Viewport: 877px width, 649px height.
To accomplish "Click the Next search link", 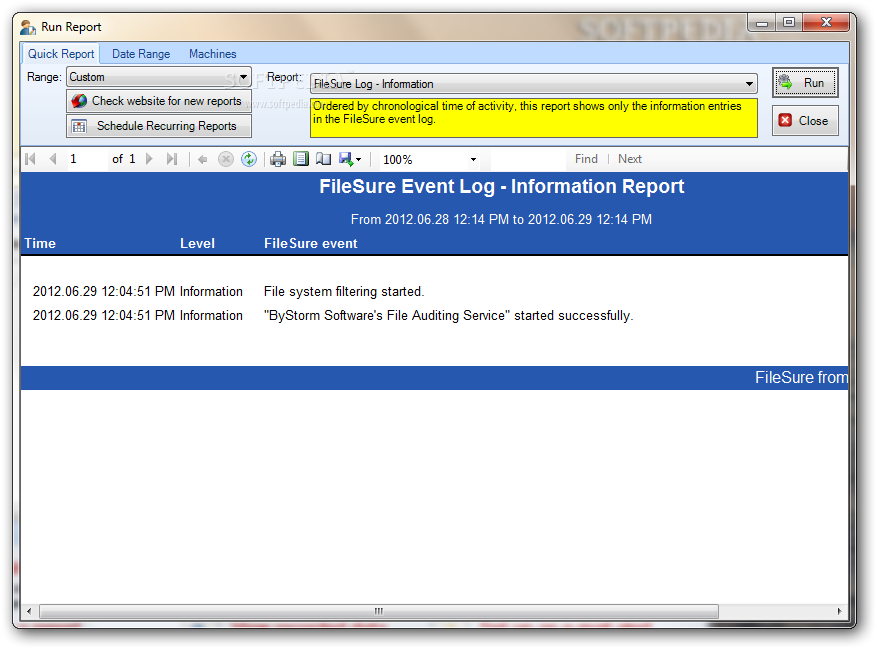I will (x=630, y=159).
